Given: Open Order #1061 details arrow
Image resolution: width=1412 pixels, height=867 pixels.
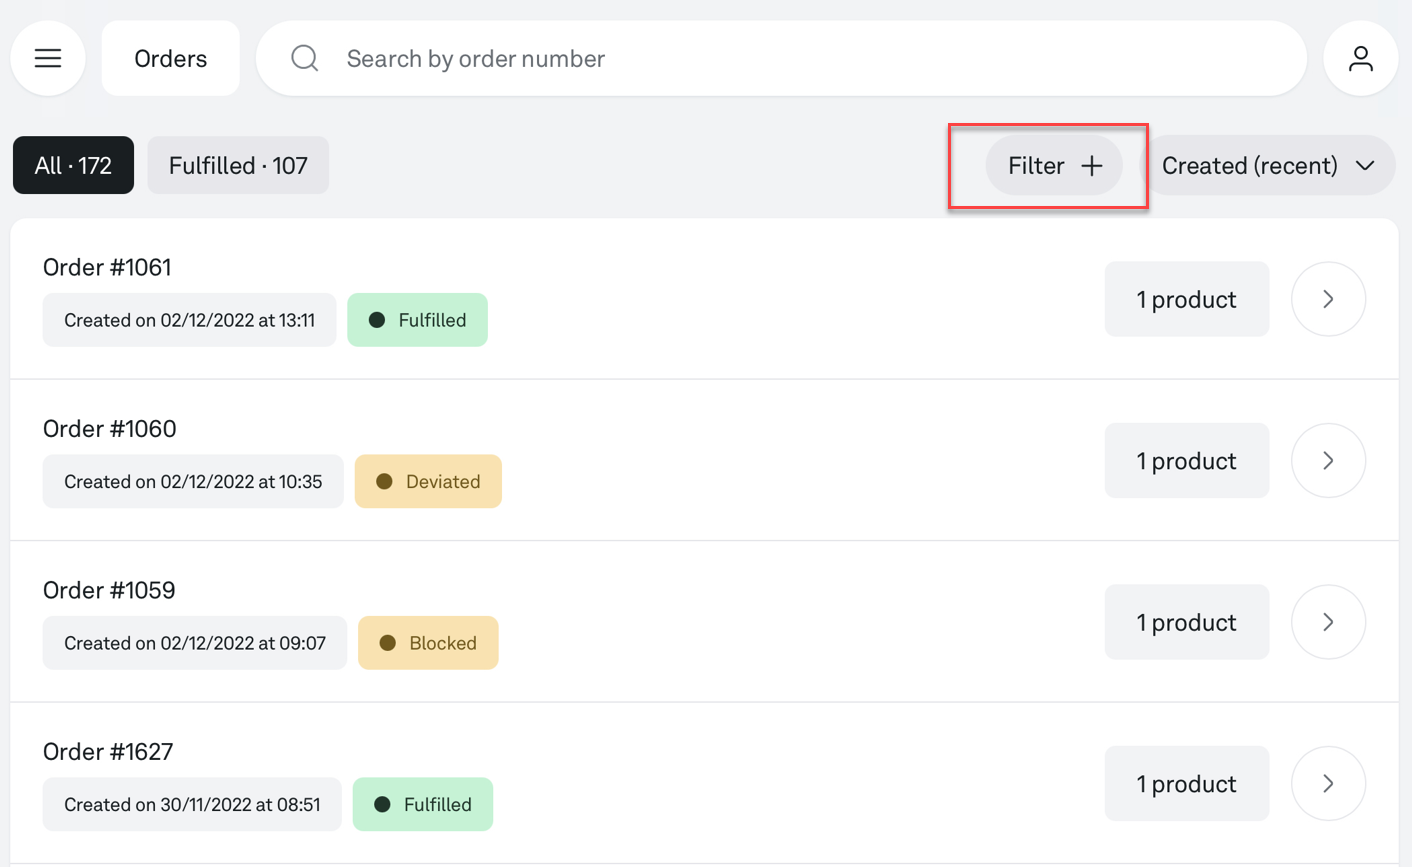Looking at the screenshot, I should click(1328, 299).
